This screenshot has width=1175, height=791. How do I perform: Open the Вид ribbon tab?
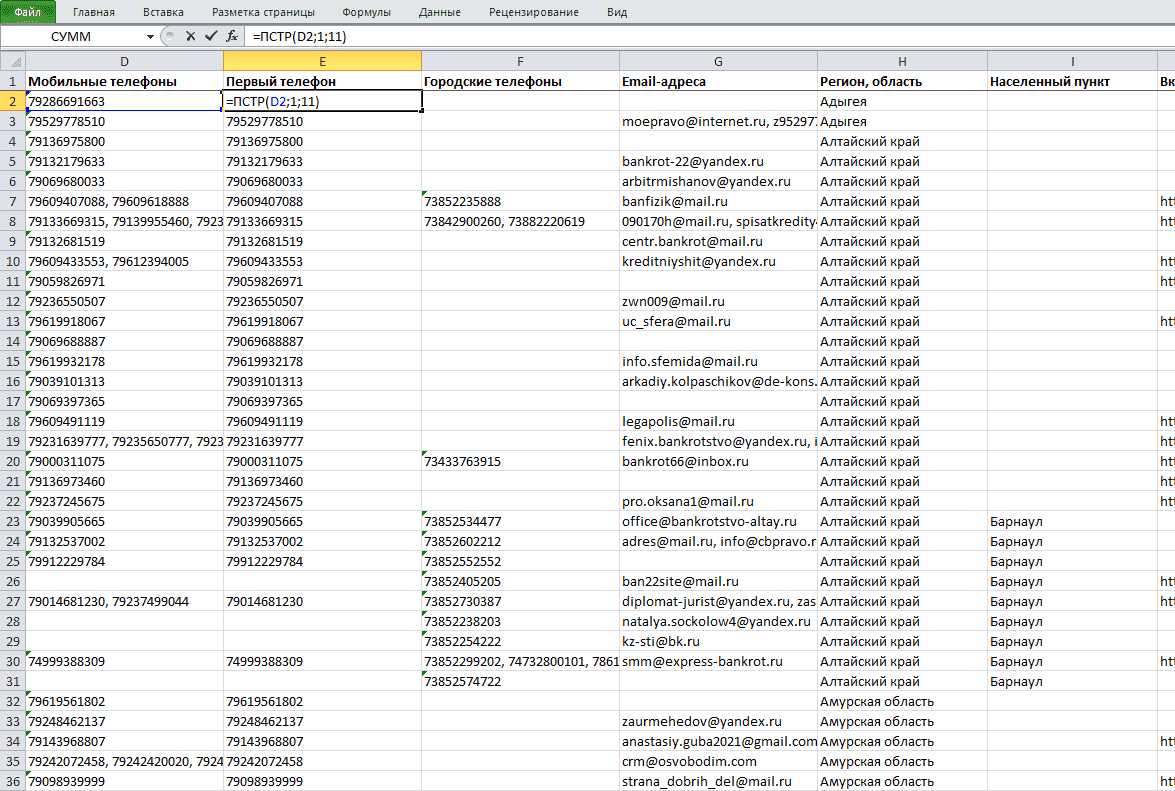[617, 12]
